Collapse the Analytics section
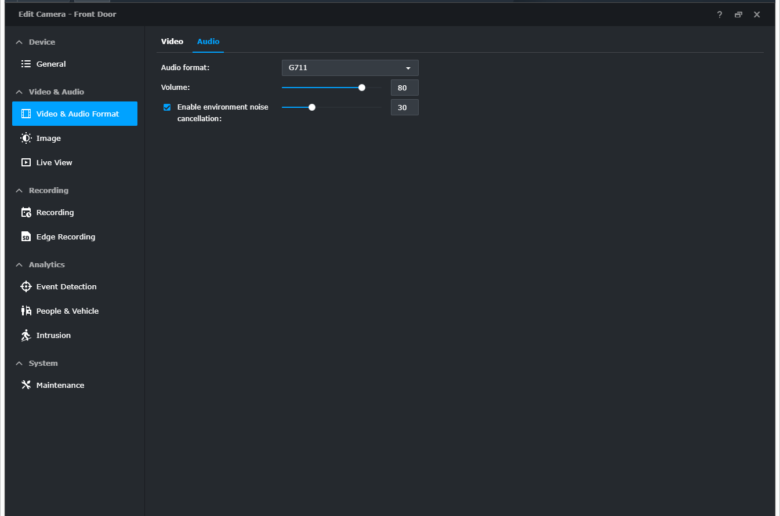This screenshot has height=516, width=780. point(19,264)
